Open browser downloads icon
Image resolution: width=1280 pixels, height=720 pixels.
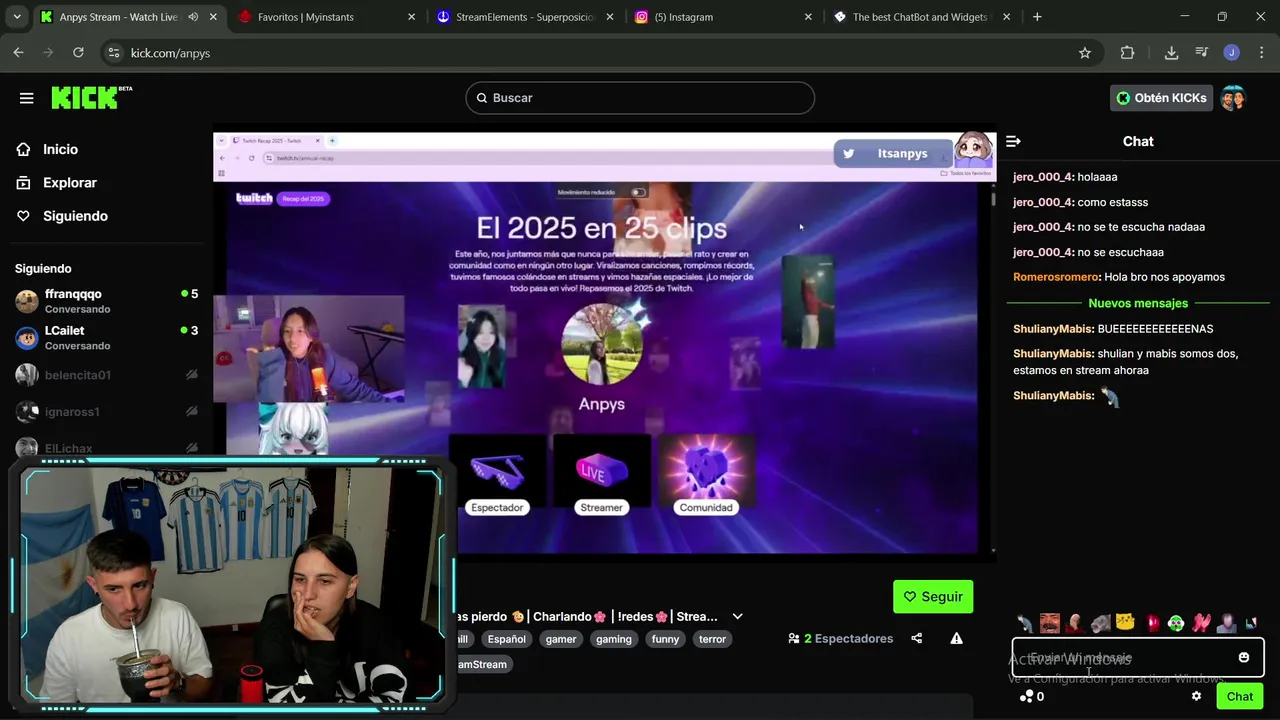[x=1171, y=53]
